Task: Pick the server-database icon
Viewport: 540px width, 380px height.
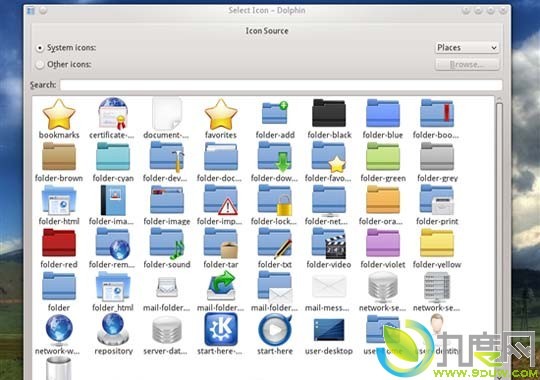Action: tap(167, 330)
